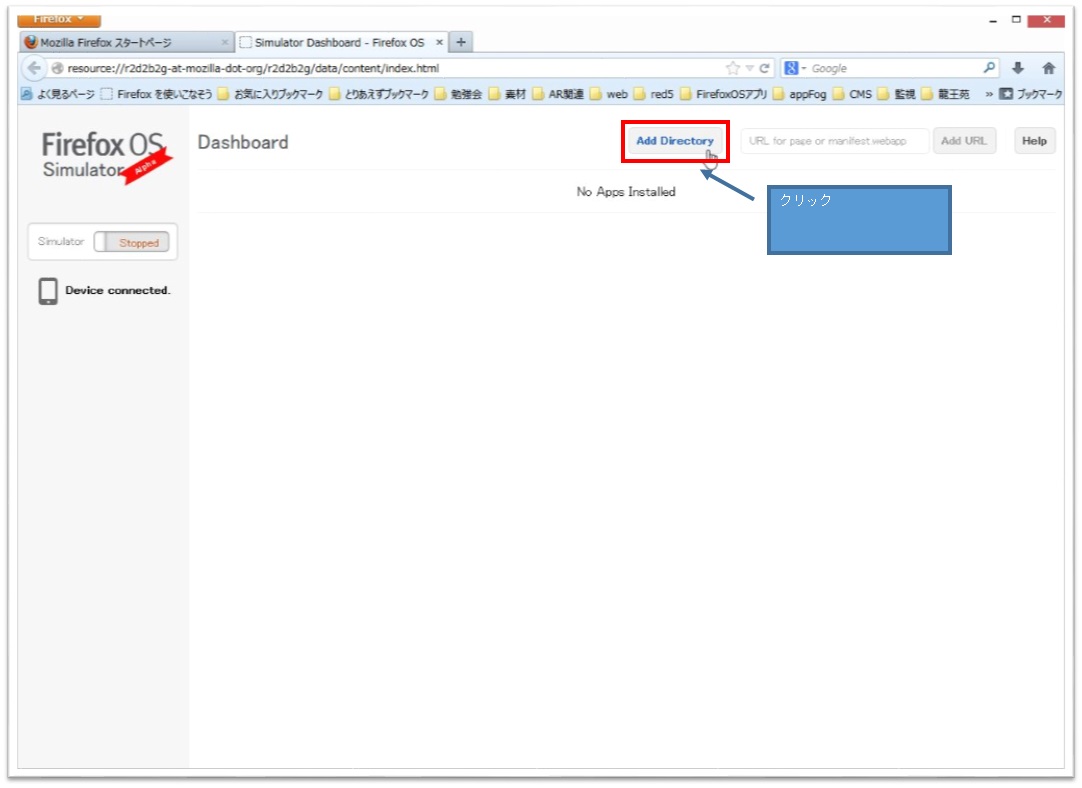Click the Add URL button
Screen dimensions: 1082x788
(x=963, y=141)
